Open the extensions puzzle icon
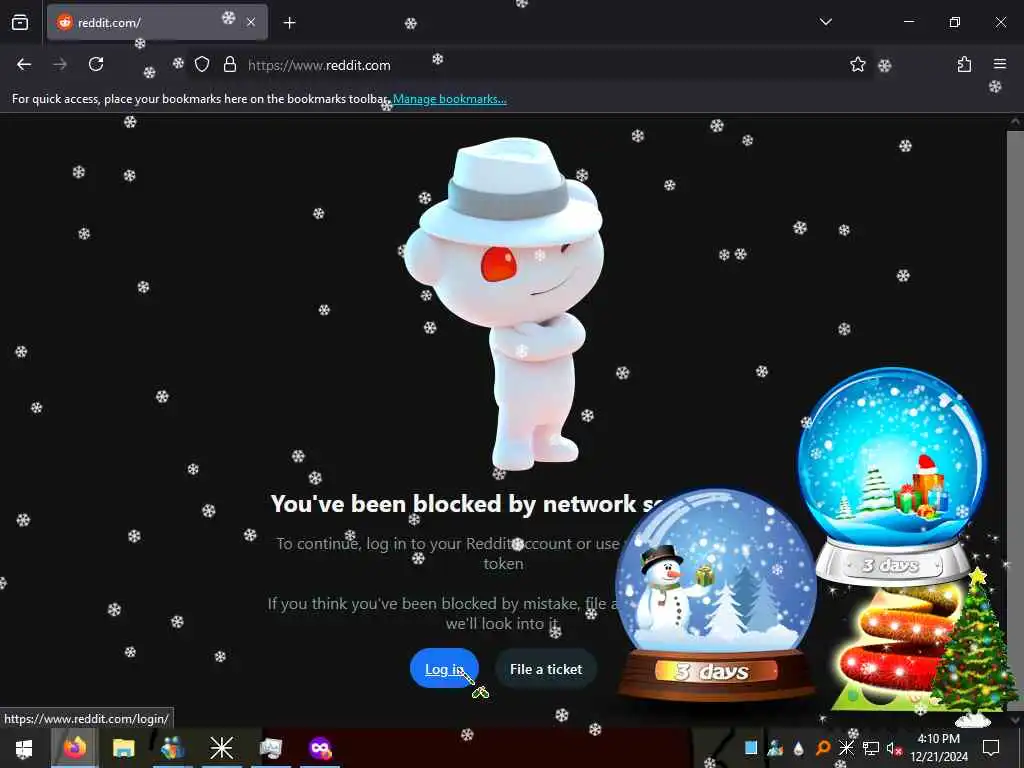The image size is (1024, 768). (964, 64)
